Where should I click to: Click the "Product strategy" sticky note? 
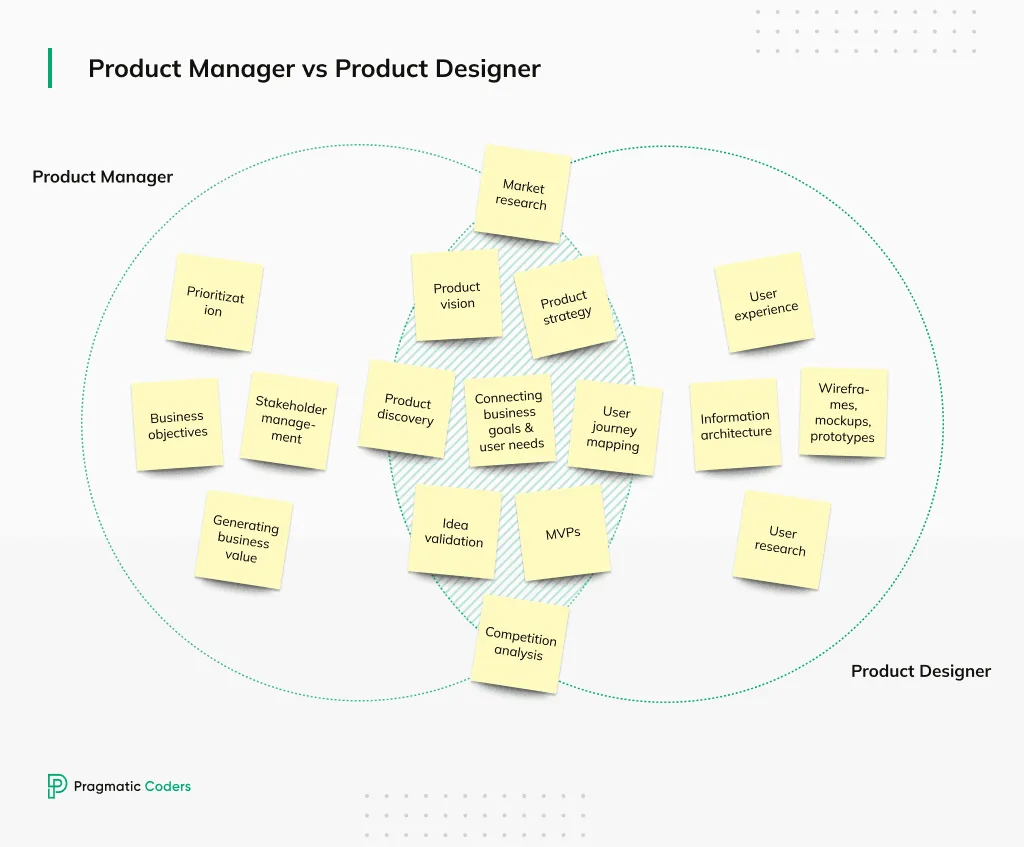pos(566,307)
